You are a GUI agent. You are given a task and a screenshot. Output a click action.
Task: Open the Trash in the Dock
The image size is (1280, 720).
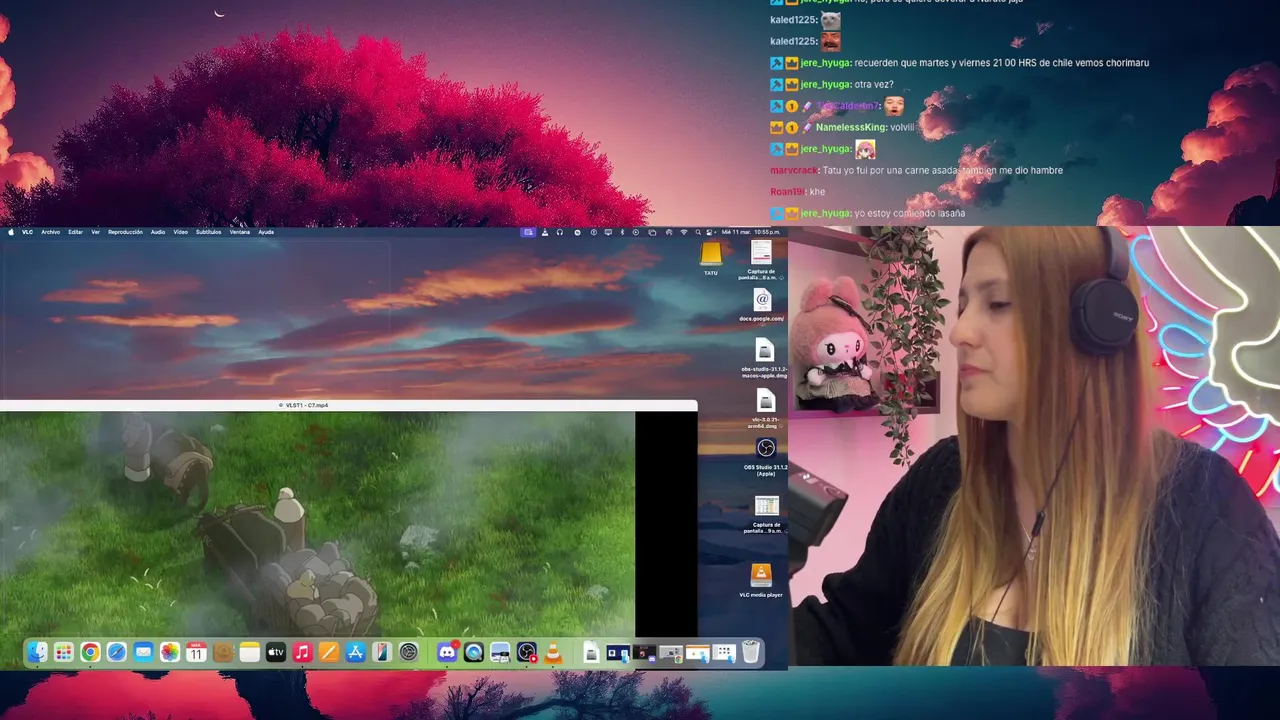pyautogui.click(x=751, y=653)
